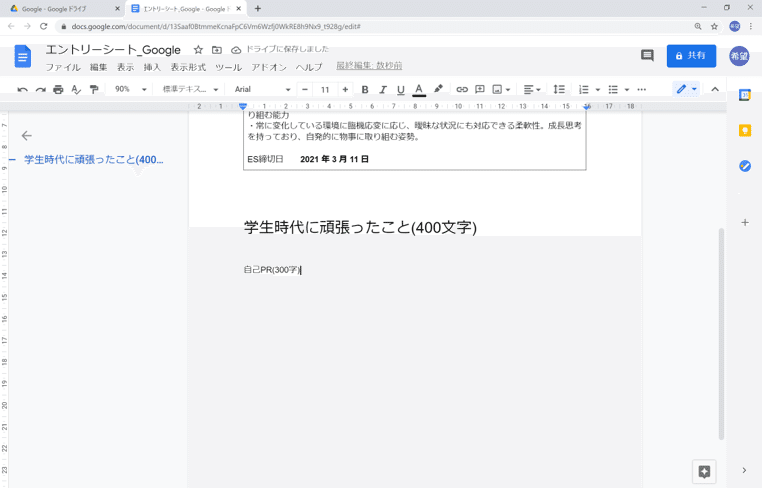Open the ツール menu

[x=228, y=67]
